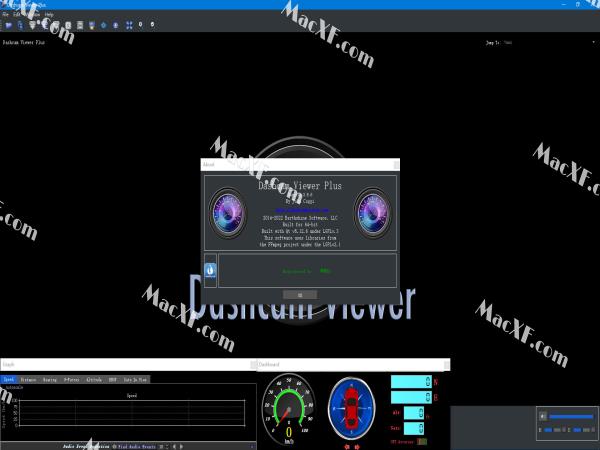
Task: Click the Speed graph plot area
Action: point(132,413)
